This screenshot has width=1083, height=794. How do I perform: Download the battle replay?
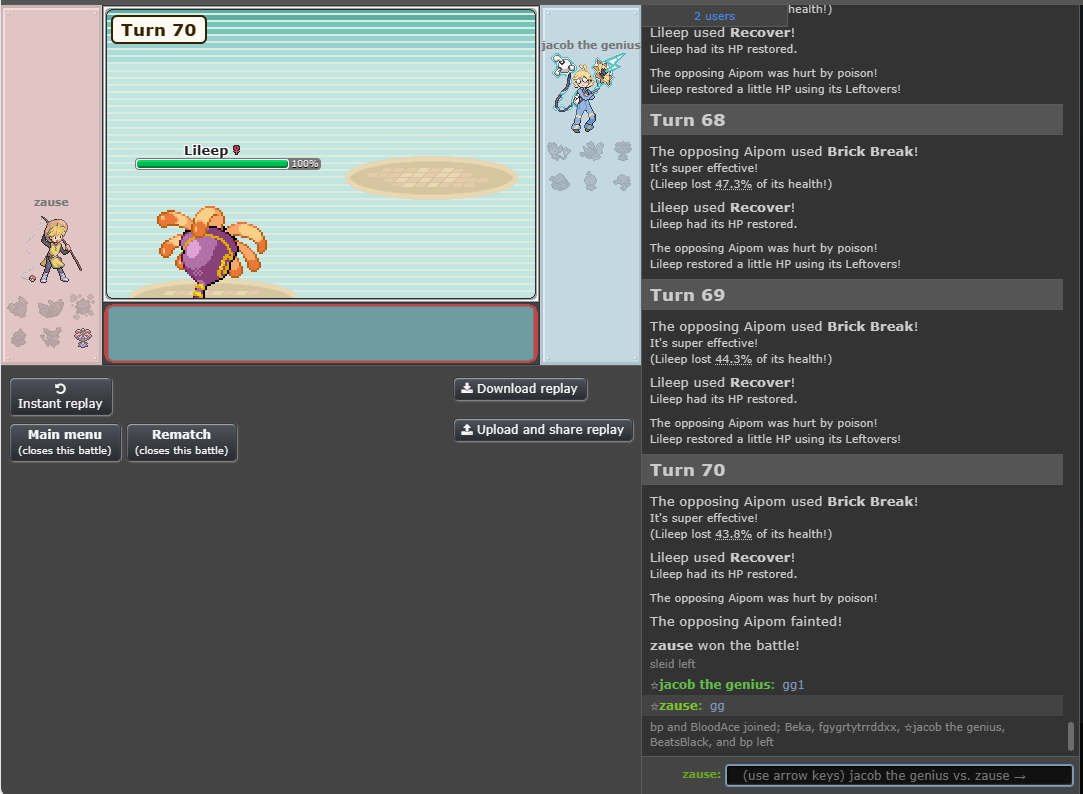click(520, 389)
